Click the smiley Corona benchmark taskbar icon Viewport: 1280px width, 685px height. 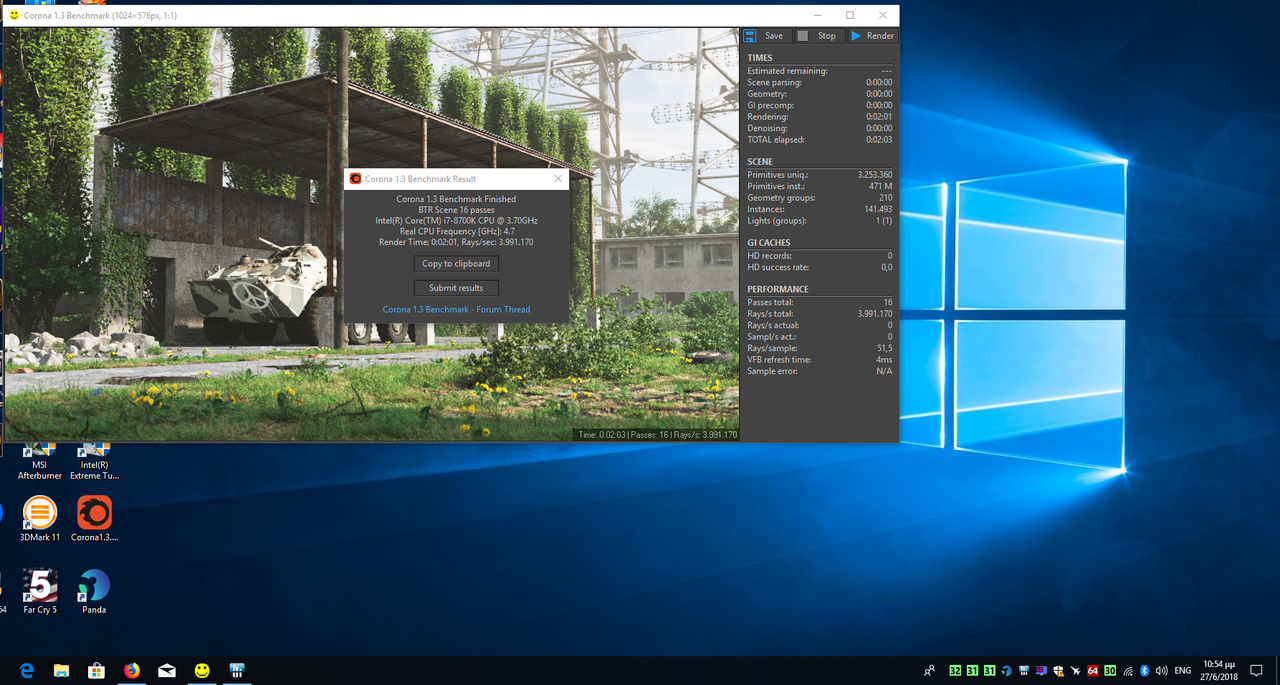point(202,670)
